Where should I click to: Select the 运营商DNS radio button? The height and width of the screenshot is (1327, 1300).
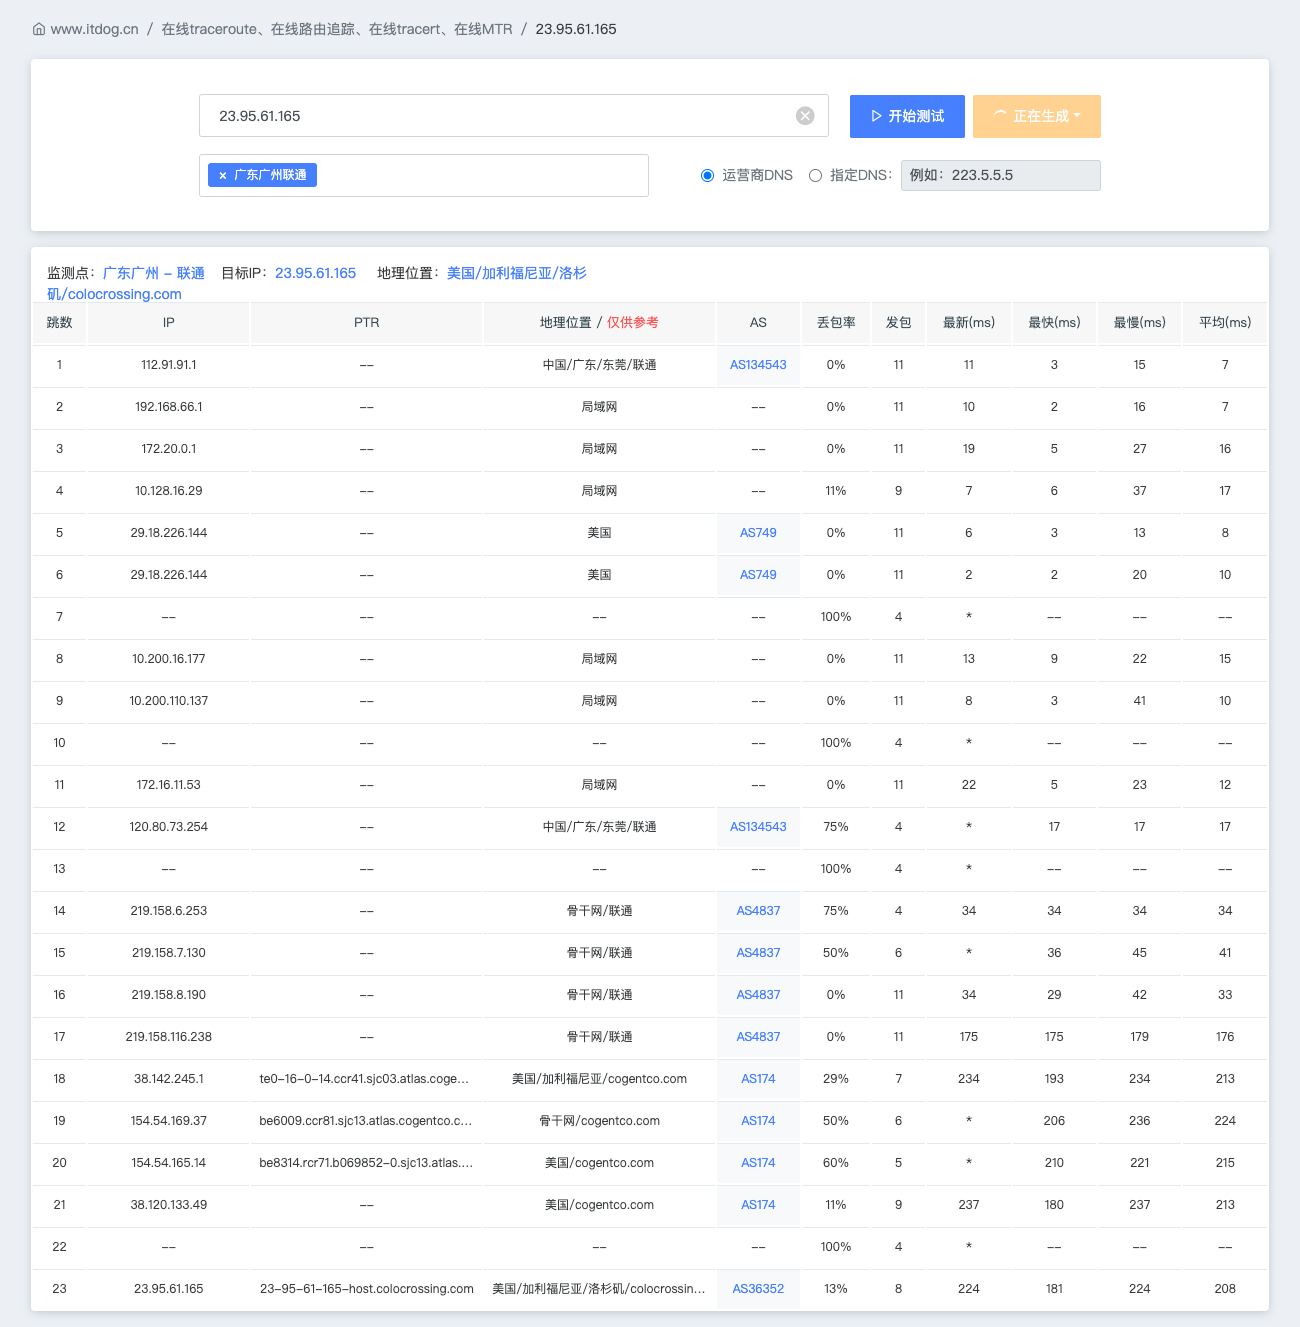[x=707, y=175]
